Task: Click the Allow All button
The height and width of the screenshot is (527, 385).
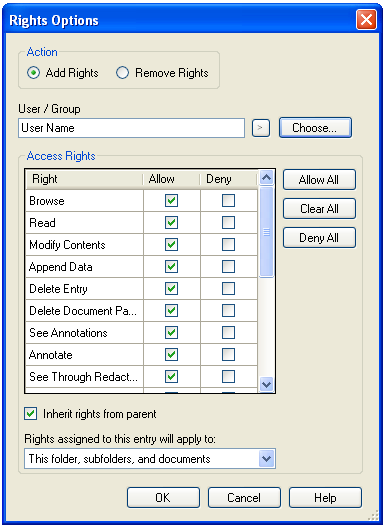Action: point(319,180)
